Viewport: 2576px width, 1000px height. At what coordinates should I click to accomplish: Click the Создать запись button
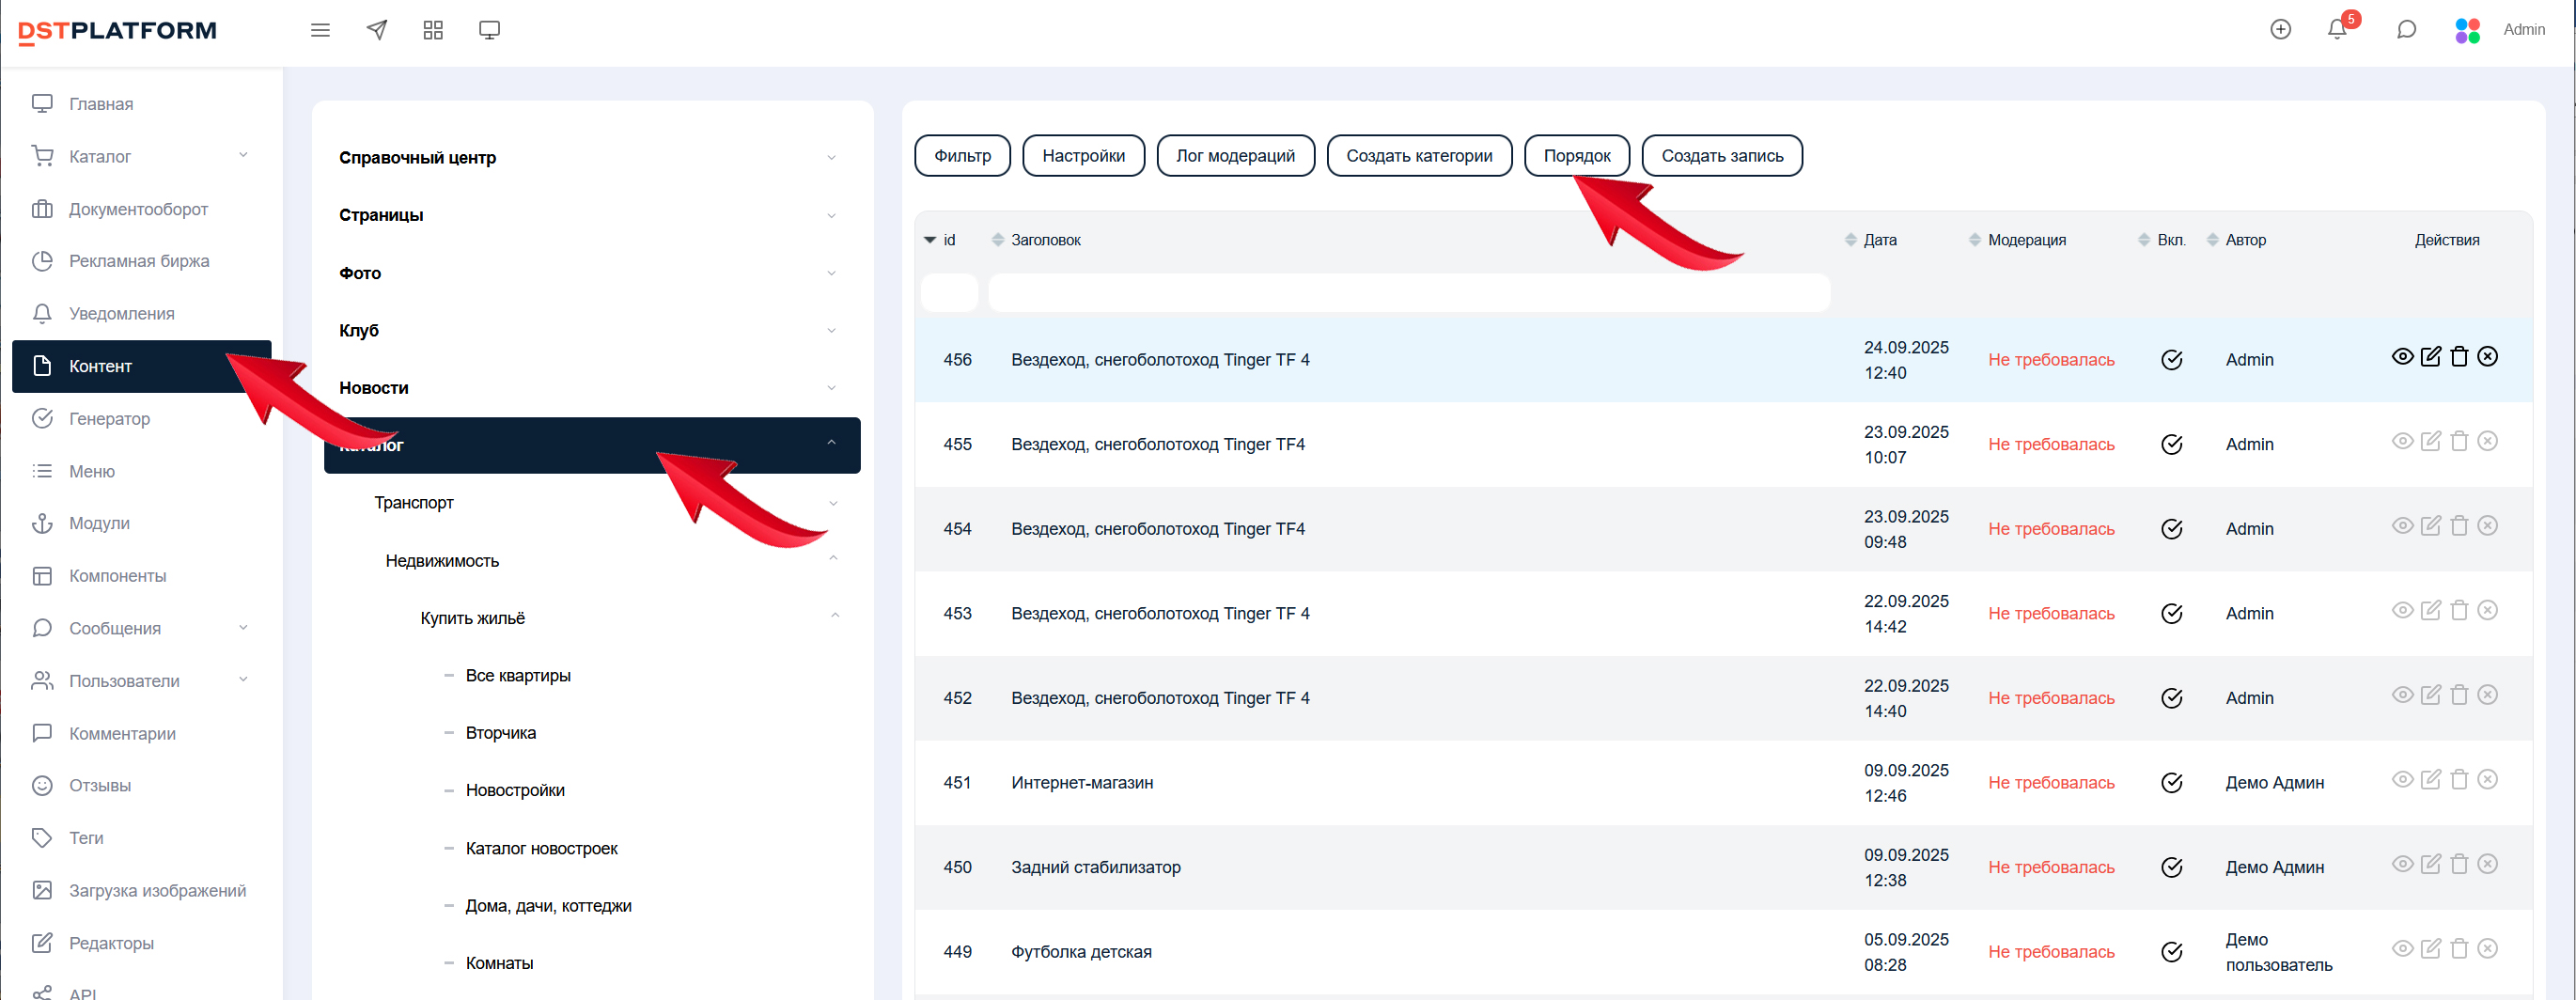[x=1721, y=156]
